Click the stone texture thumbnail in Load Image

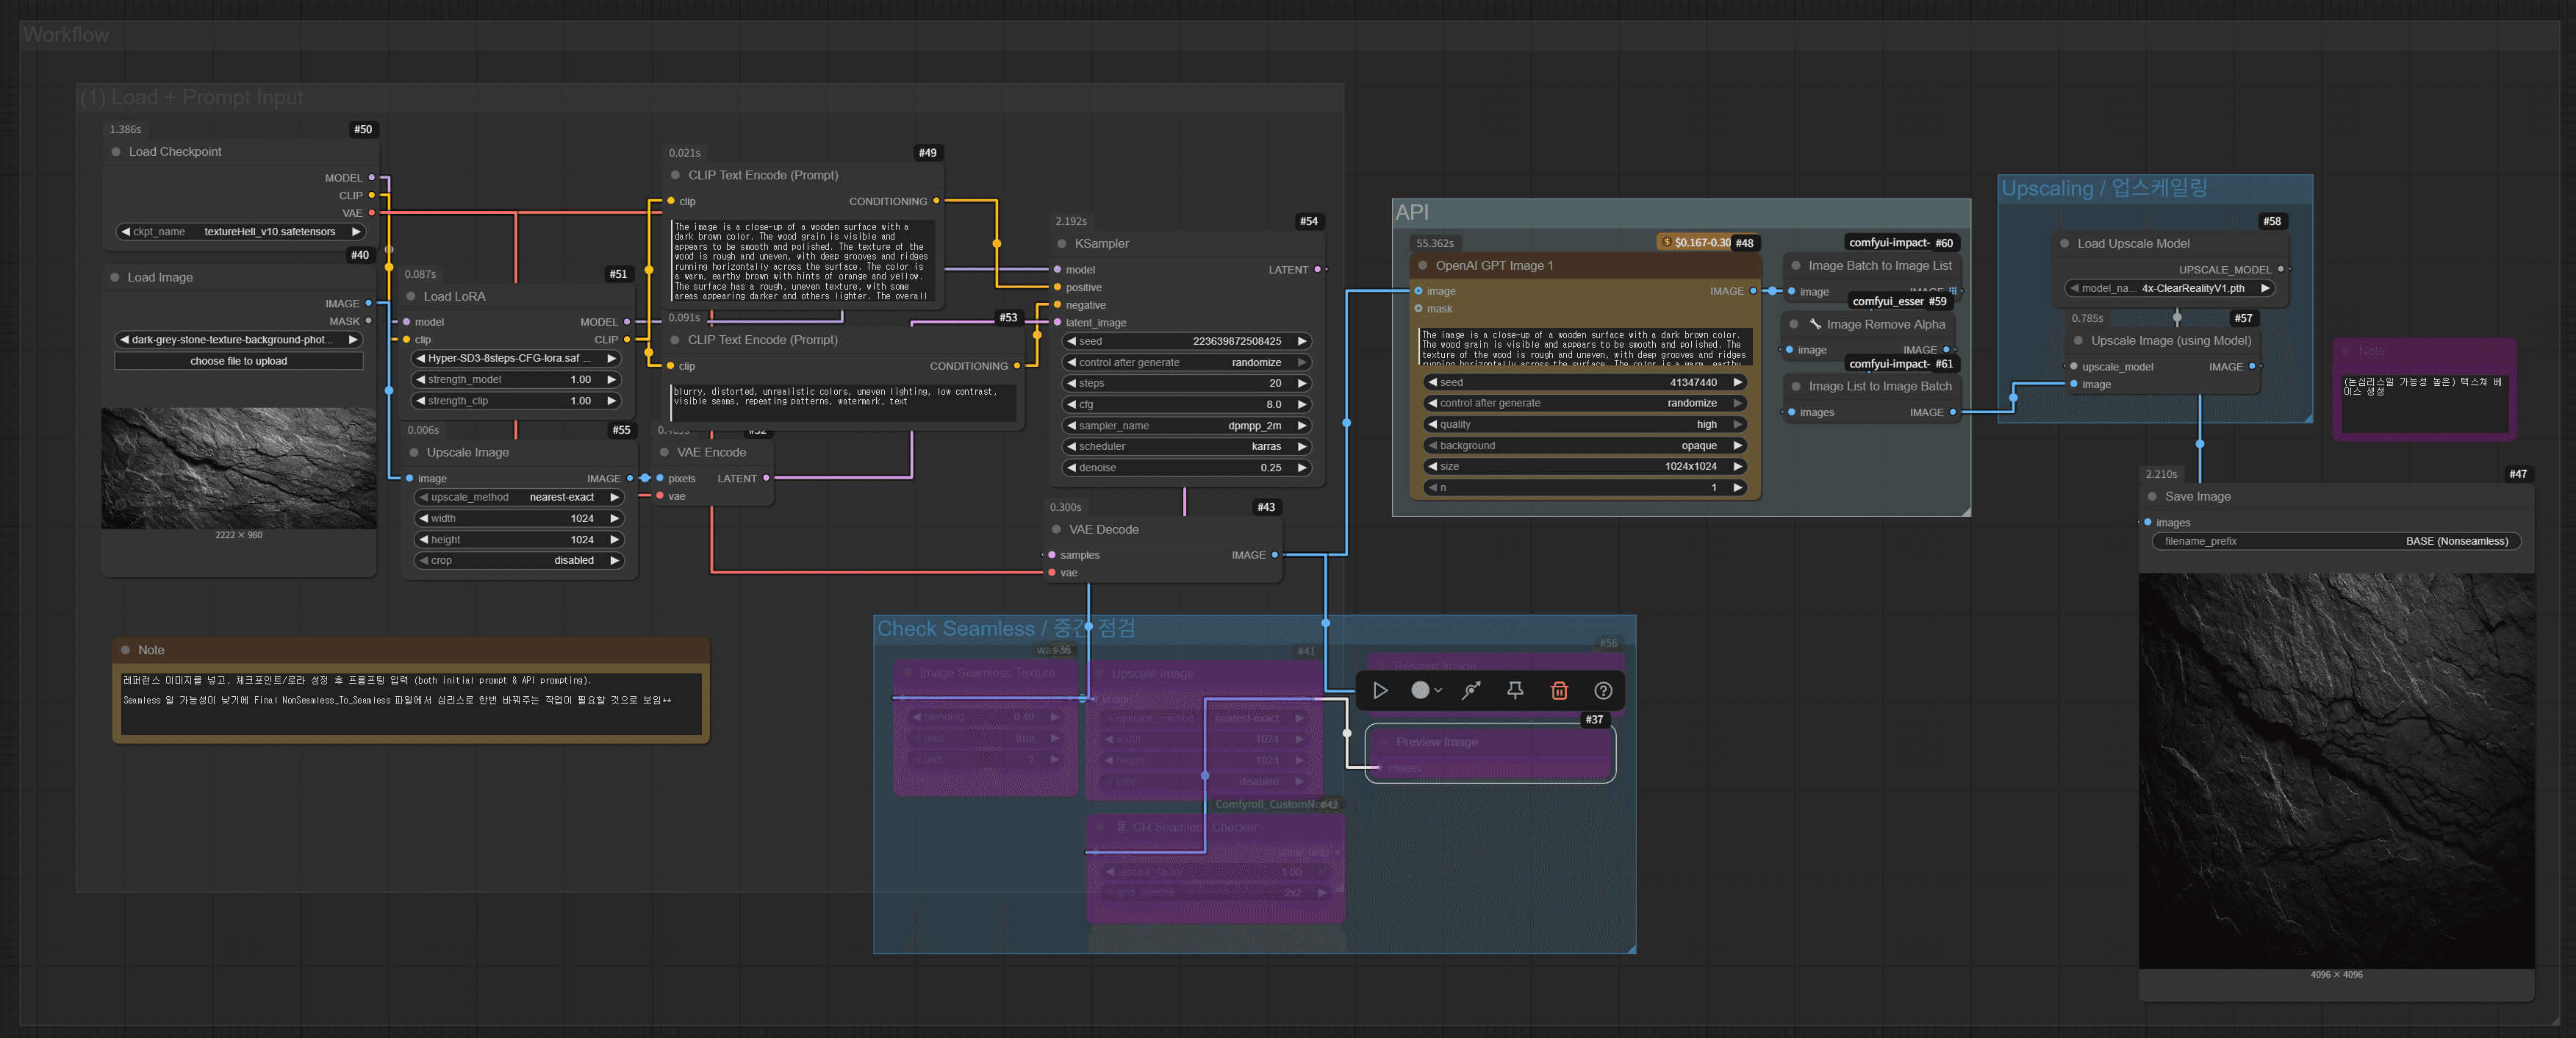[239, 467]
